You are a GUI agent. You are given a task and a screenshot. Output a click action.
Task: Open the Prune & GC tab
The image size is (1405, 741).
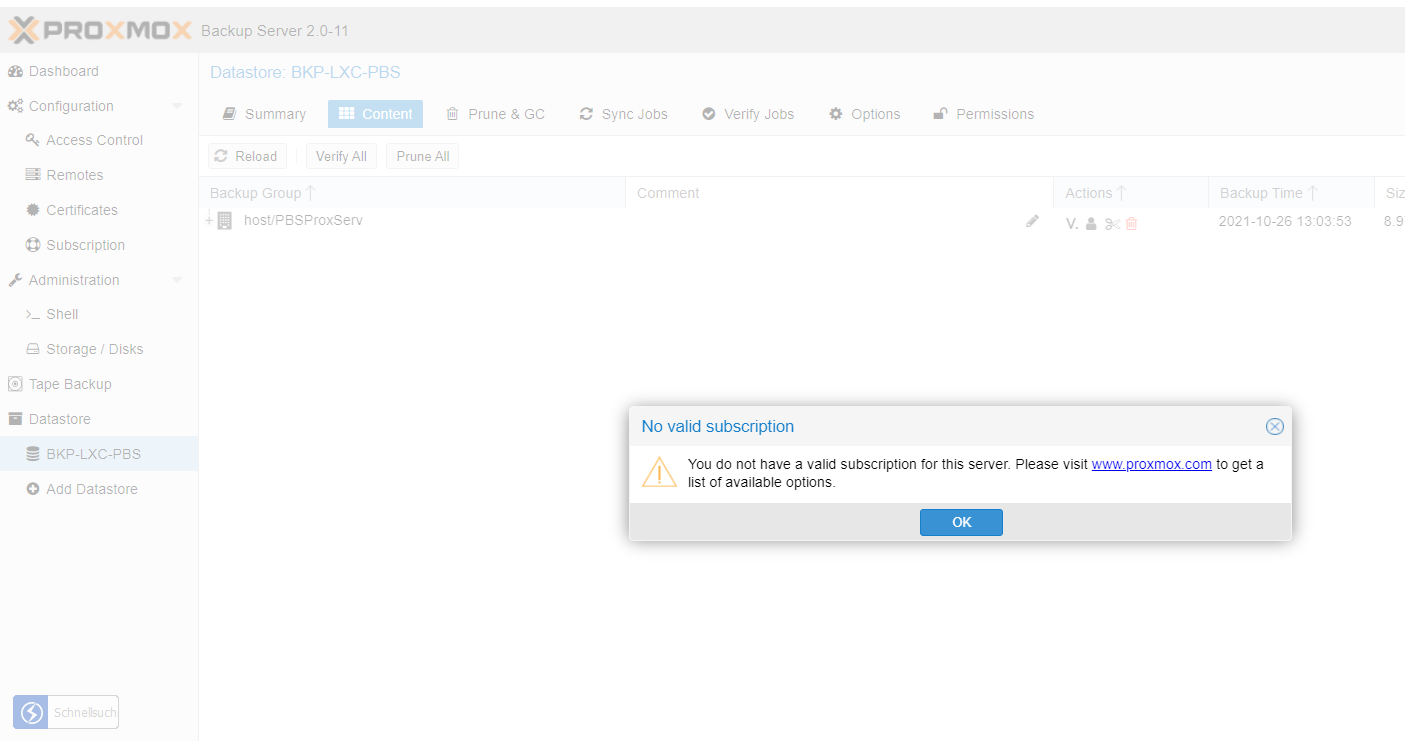pyautogui.click(x=496, y=114)
